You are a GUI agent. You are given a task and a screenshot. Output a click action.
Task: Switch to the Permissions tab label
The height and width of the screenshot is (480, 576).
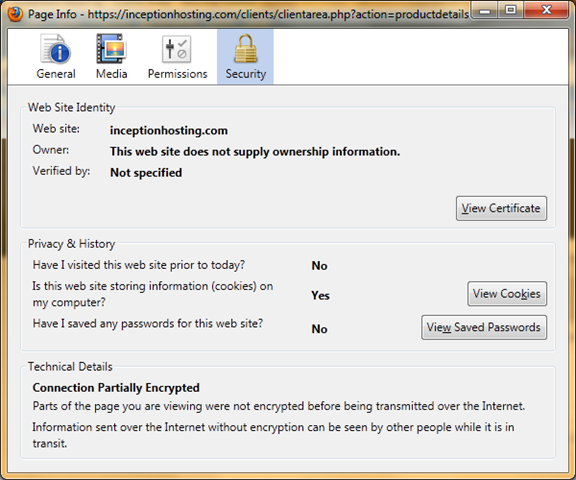click(177, 74)
